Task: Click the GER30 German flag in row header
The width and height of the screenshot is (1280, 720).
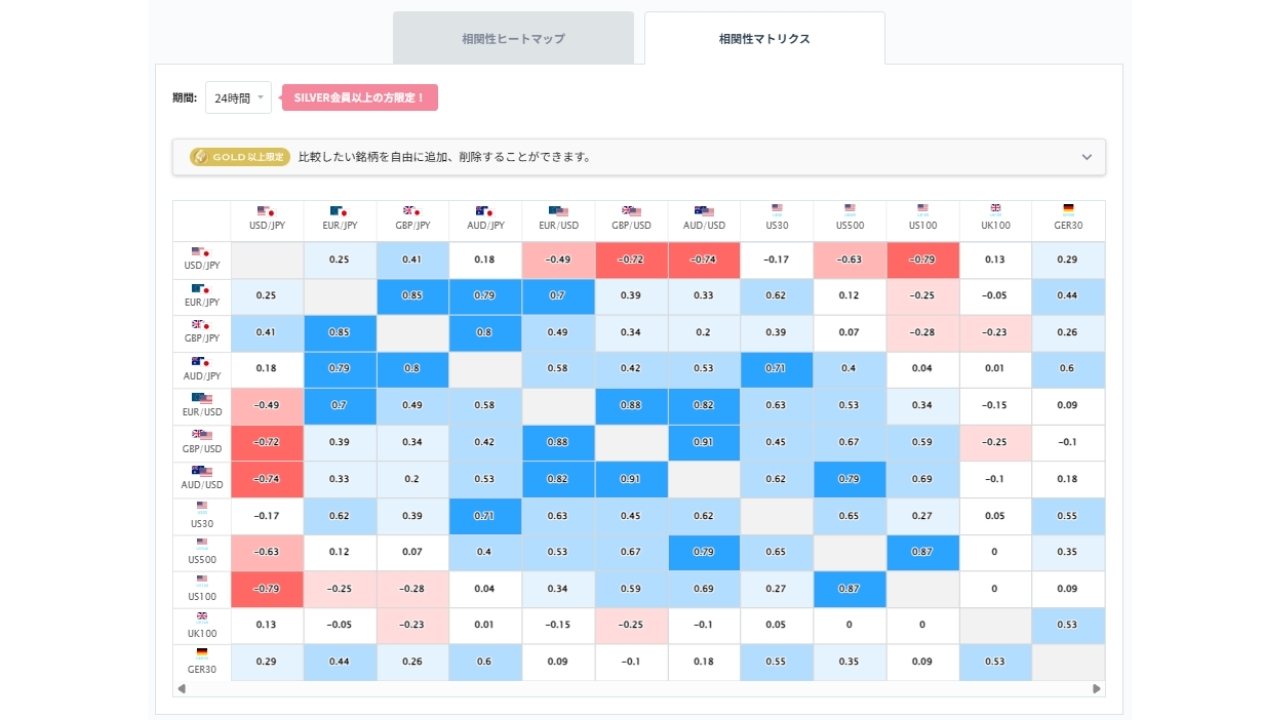Action: pos(202,654)
